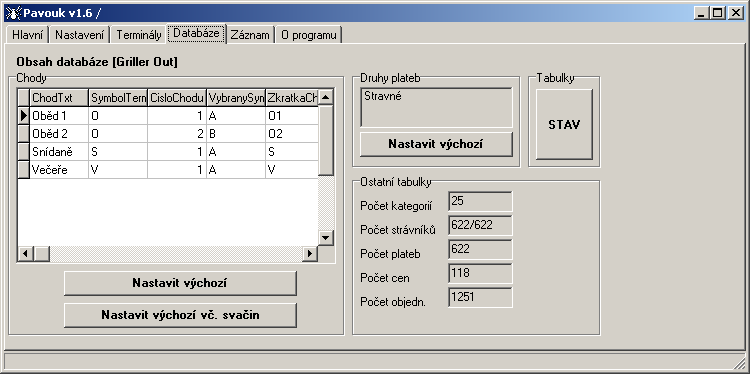The height and width of the screenshot is (374, 750).
Task: Click the vertical scrollbar thumb of grid
Action: (326, 141)
